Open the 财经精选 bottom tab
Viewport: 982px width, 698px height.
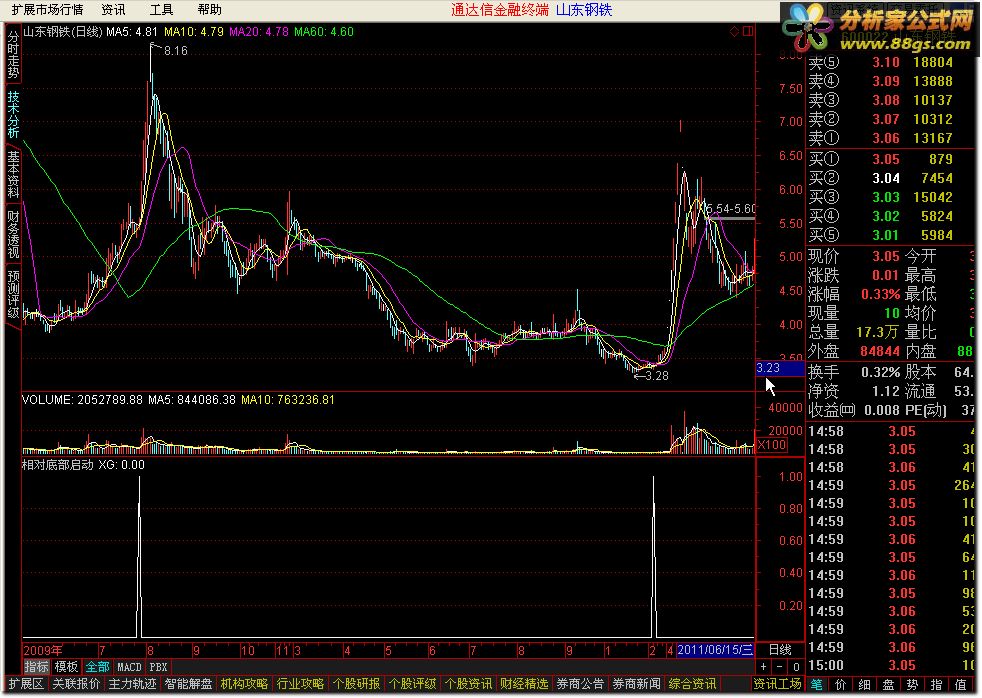(x=524, y=684)
